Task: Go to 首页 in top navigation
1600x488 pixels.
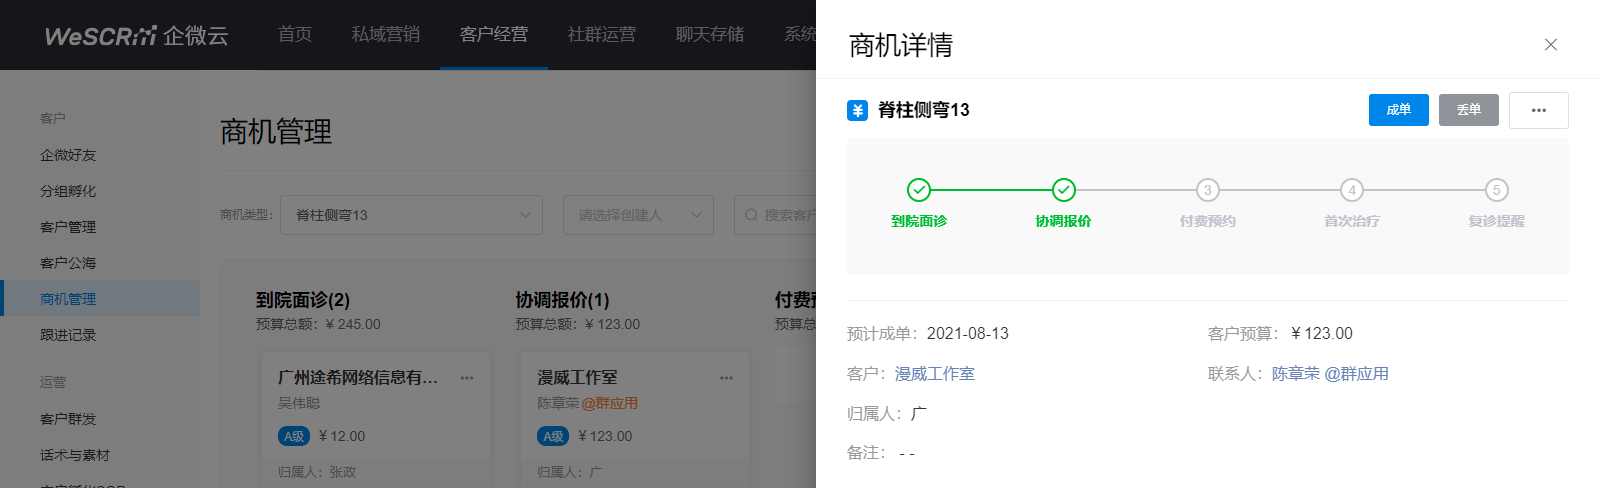Action: point(295,35)
